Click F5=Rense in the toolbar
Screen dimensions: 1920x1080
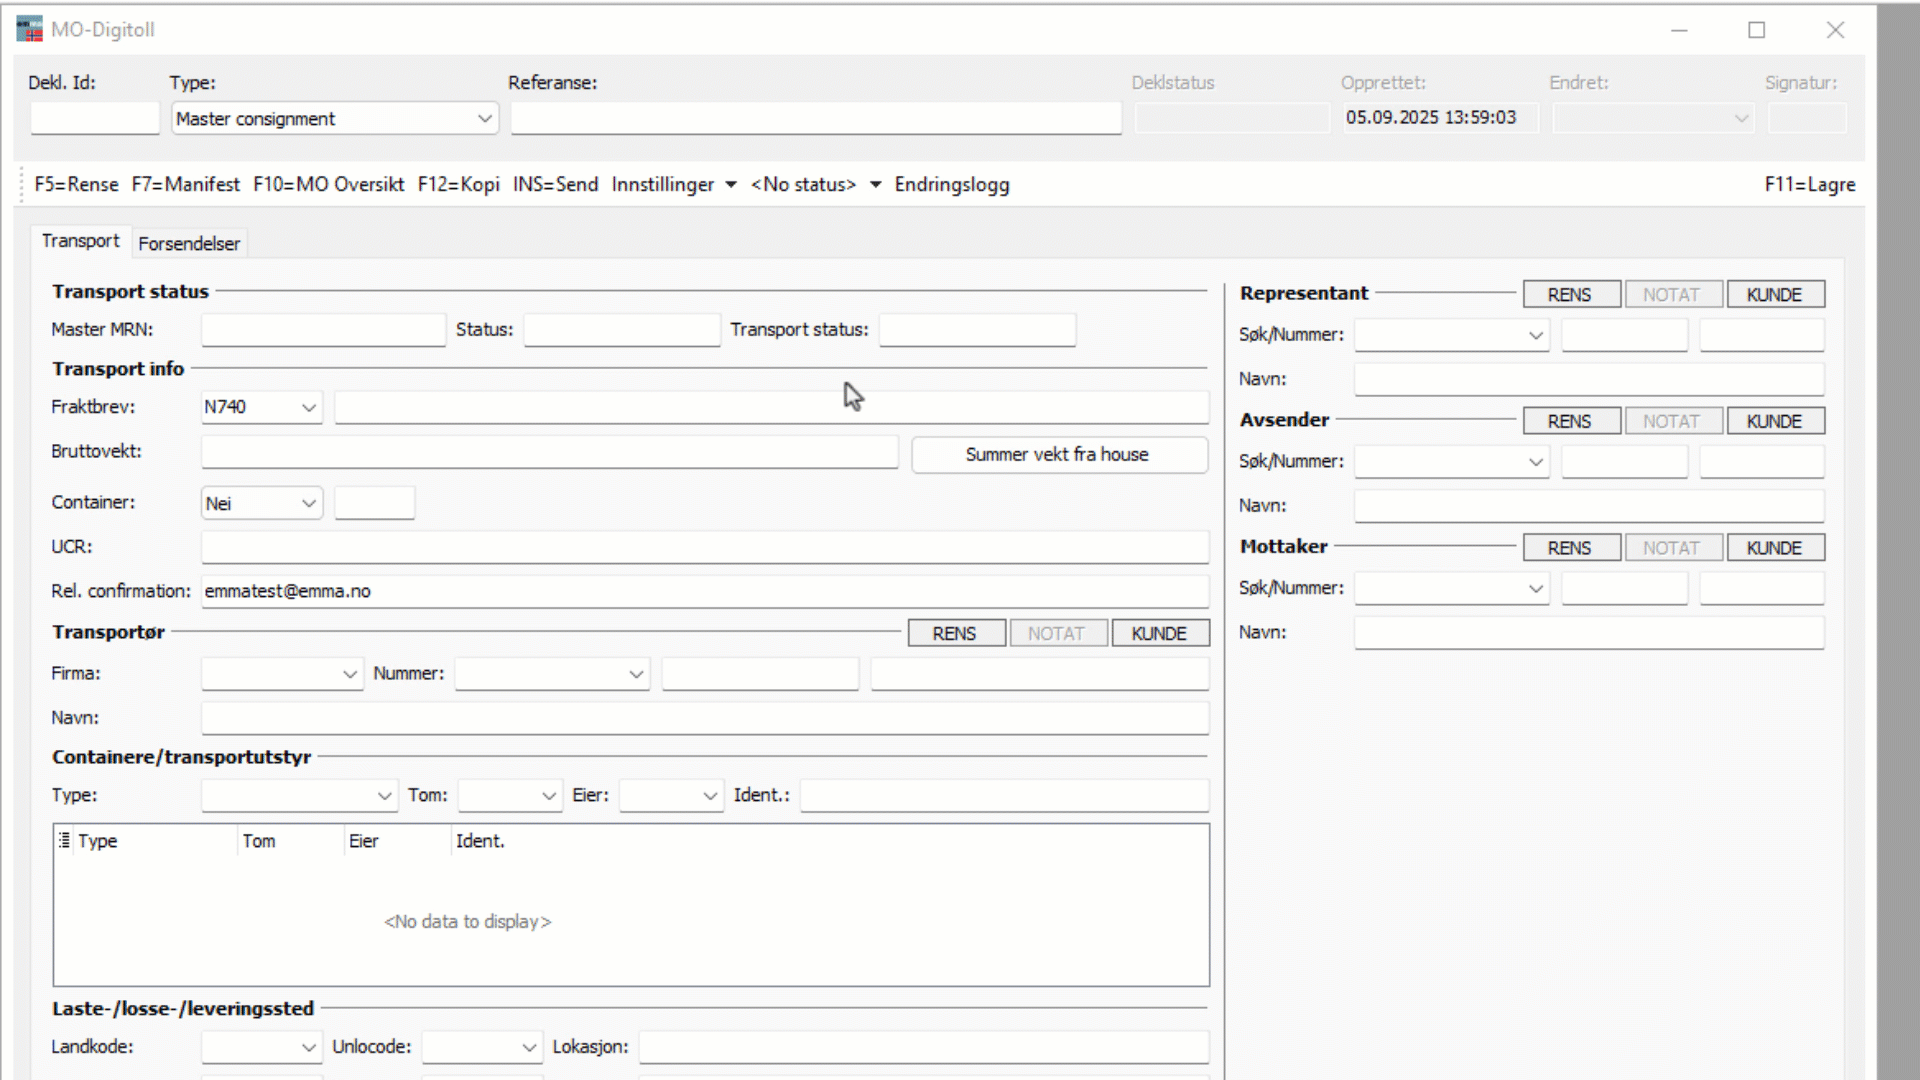pyautogui.click(x=76, y=184)
